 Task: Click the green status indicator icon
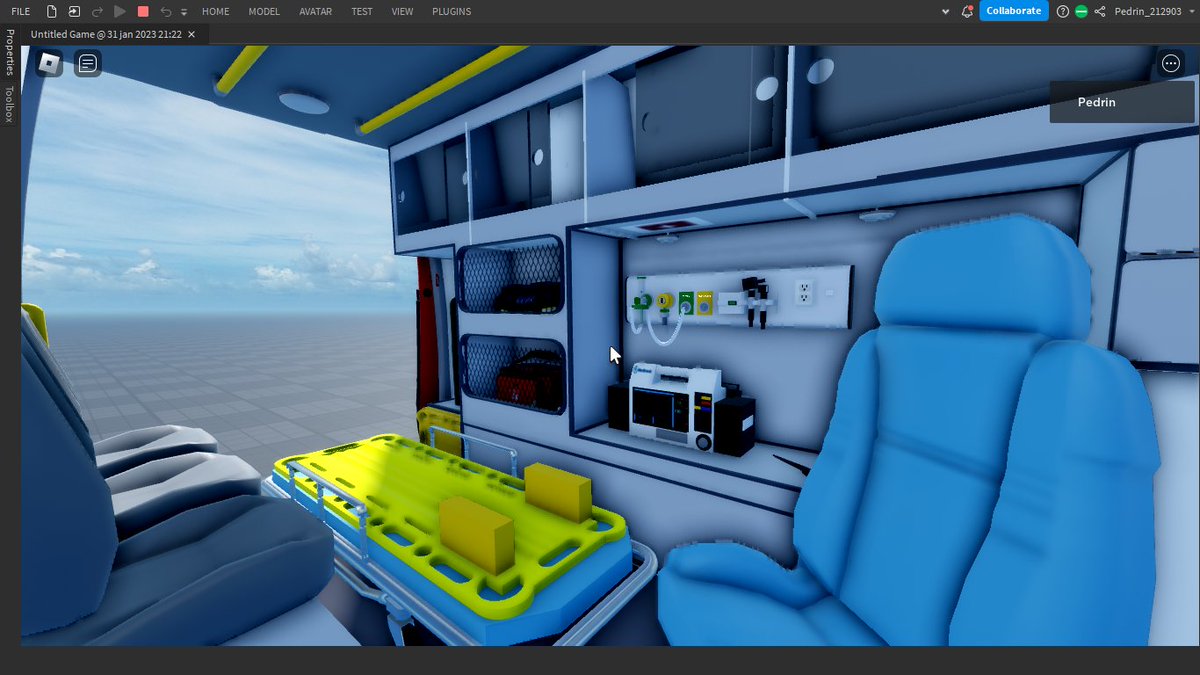coord(1081,11)
